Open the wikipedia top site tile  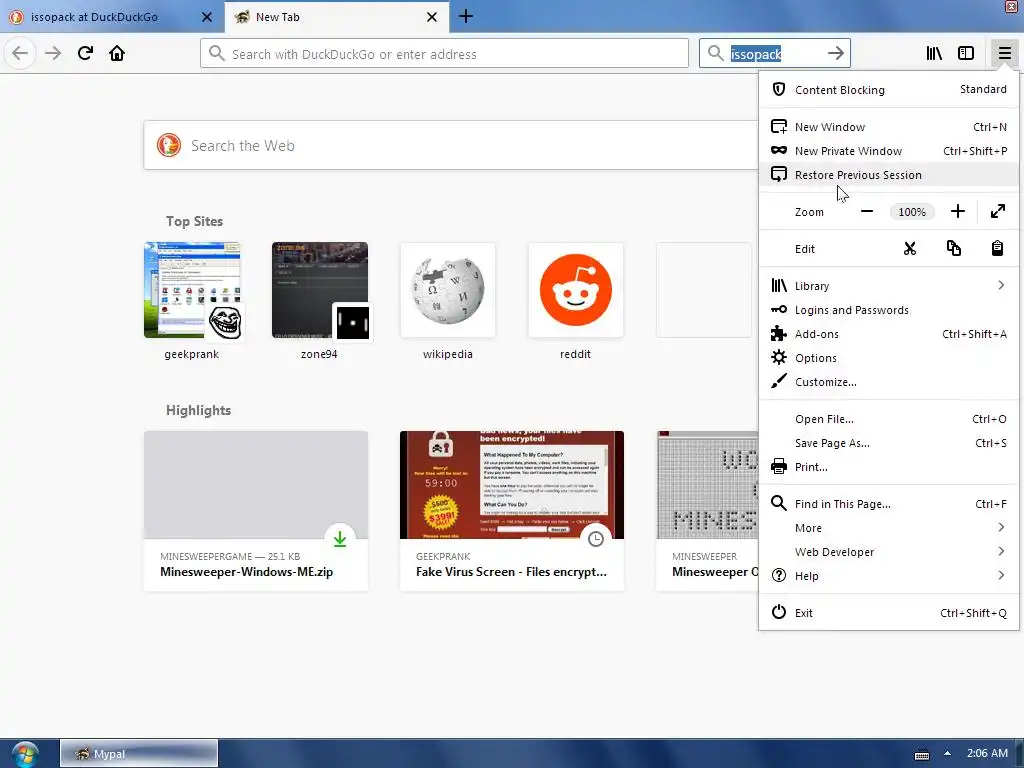point(447,301)
